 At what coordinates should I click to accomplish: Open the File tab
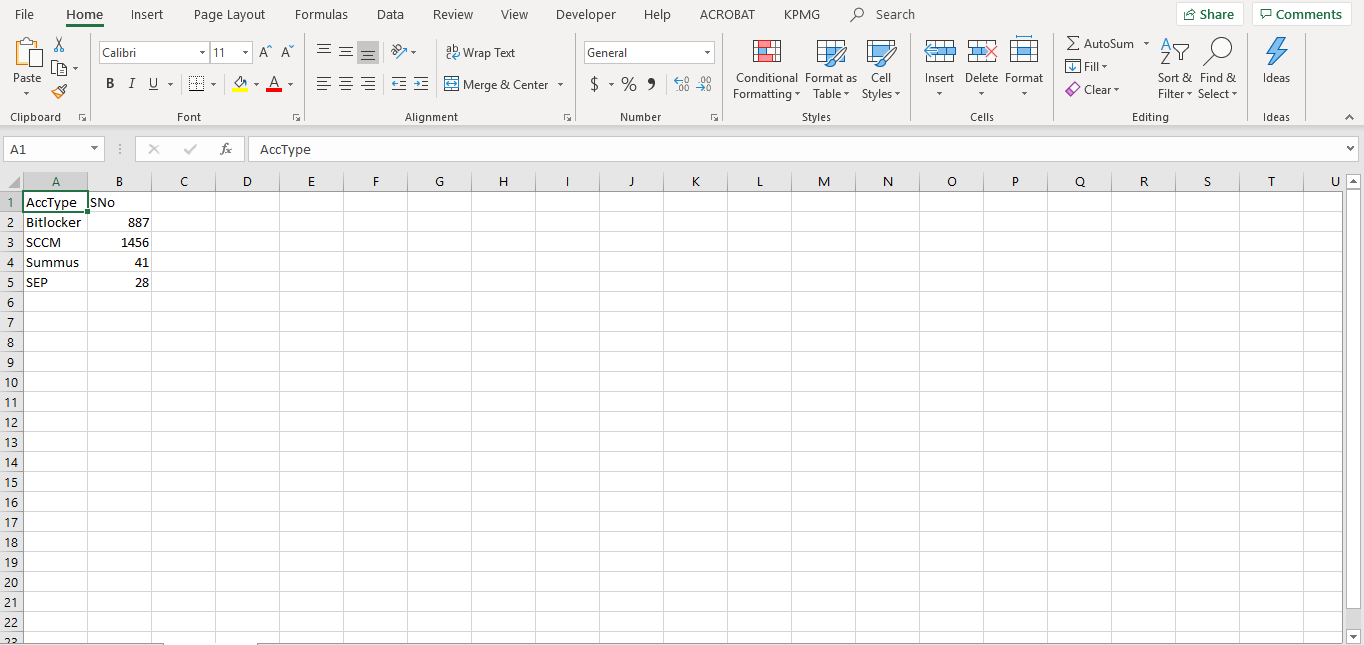[24, 14]
